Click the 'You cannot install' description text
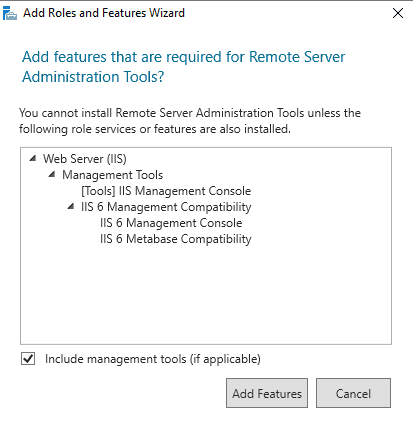413x434 pixels. [x=190, y=121]
